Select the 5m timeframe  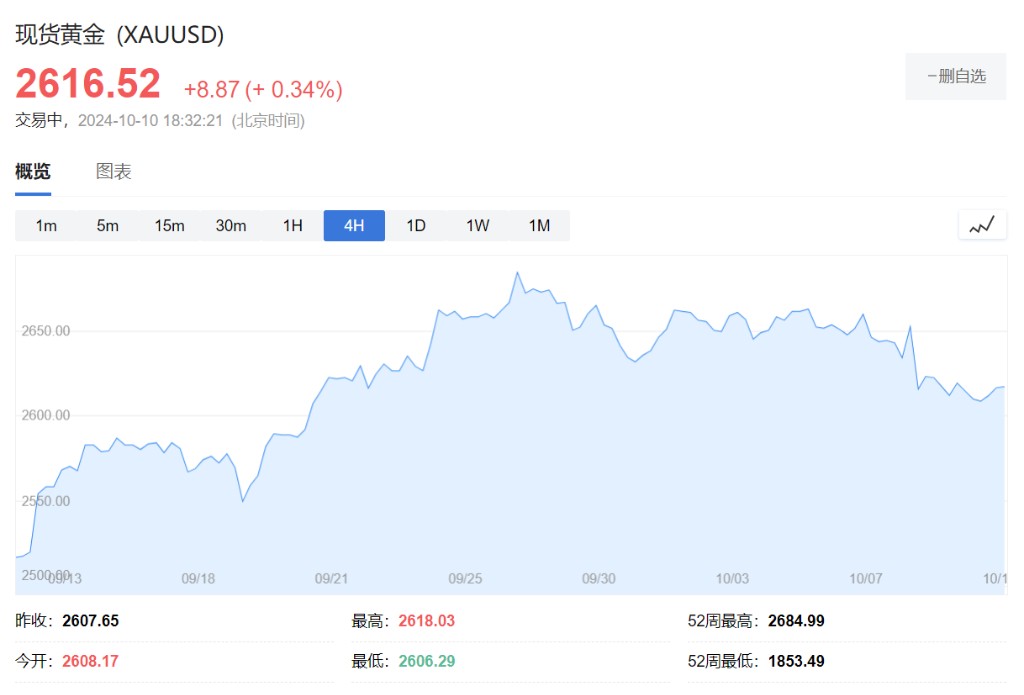[x=108, y=226]
